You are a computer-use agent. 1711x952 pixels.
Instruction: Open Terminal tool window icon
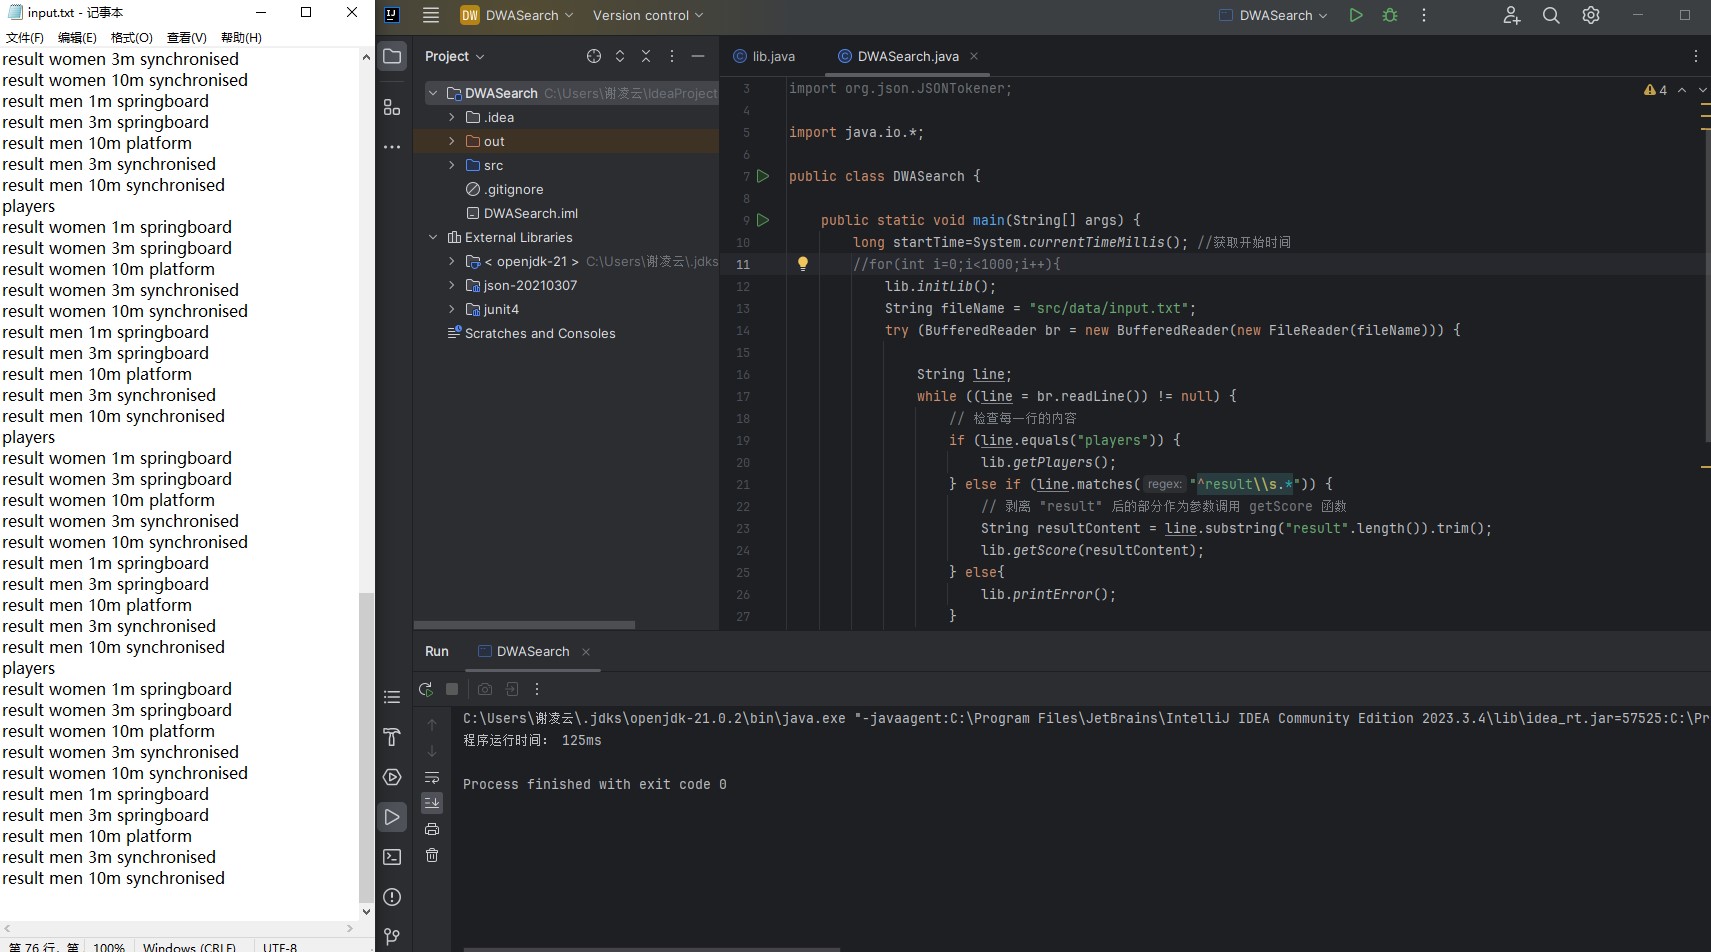click(x=392, y=857)
